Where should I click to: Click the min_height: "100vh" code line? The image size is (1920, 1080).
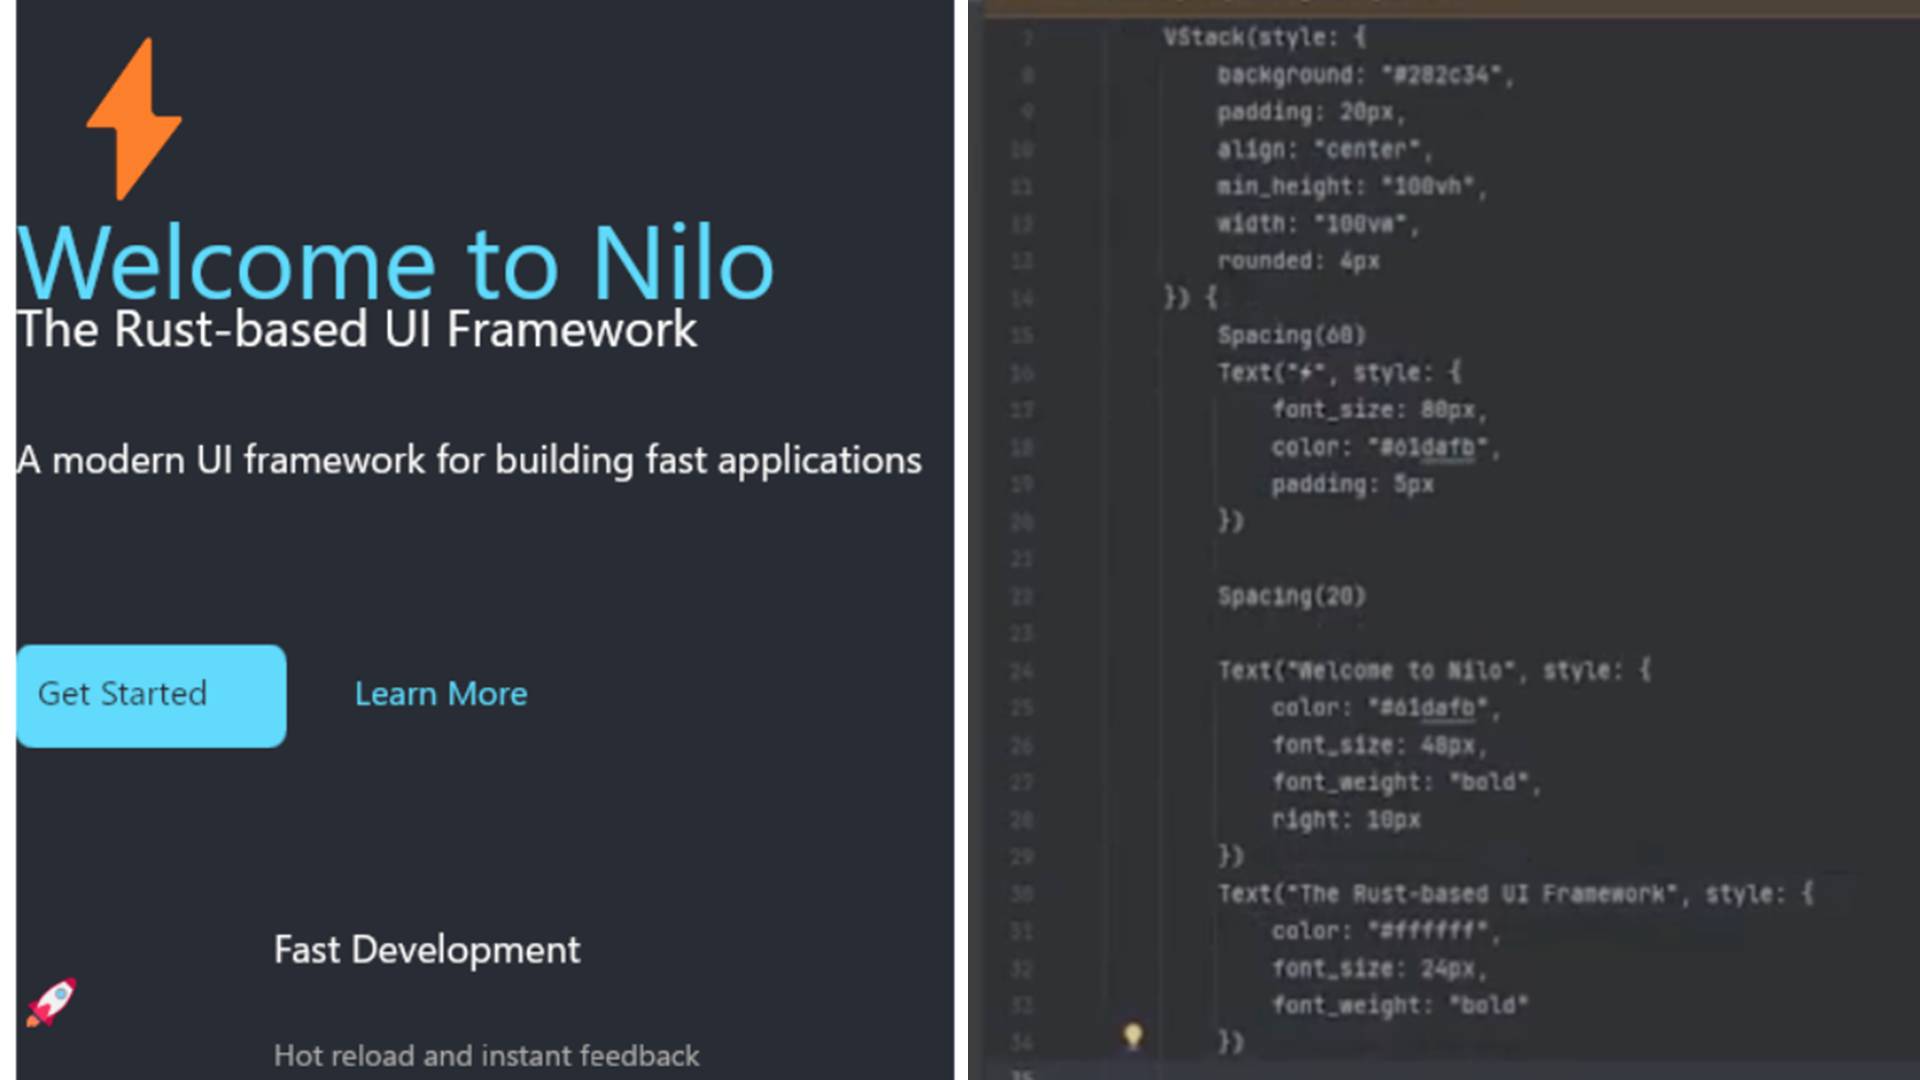[x=1350, y=187]
